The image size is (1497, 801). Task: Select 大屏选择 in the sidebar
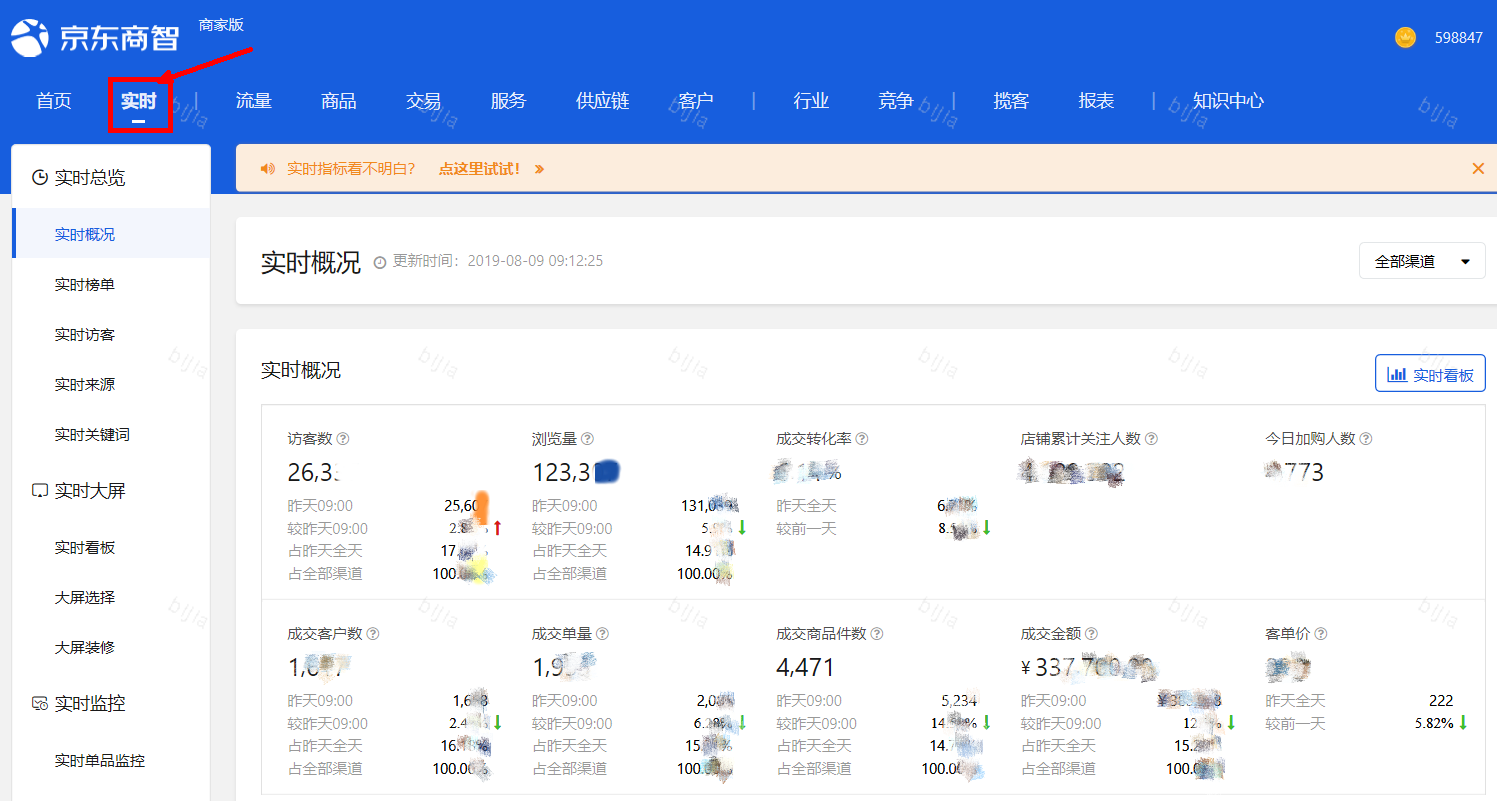coord(85,598)
